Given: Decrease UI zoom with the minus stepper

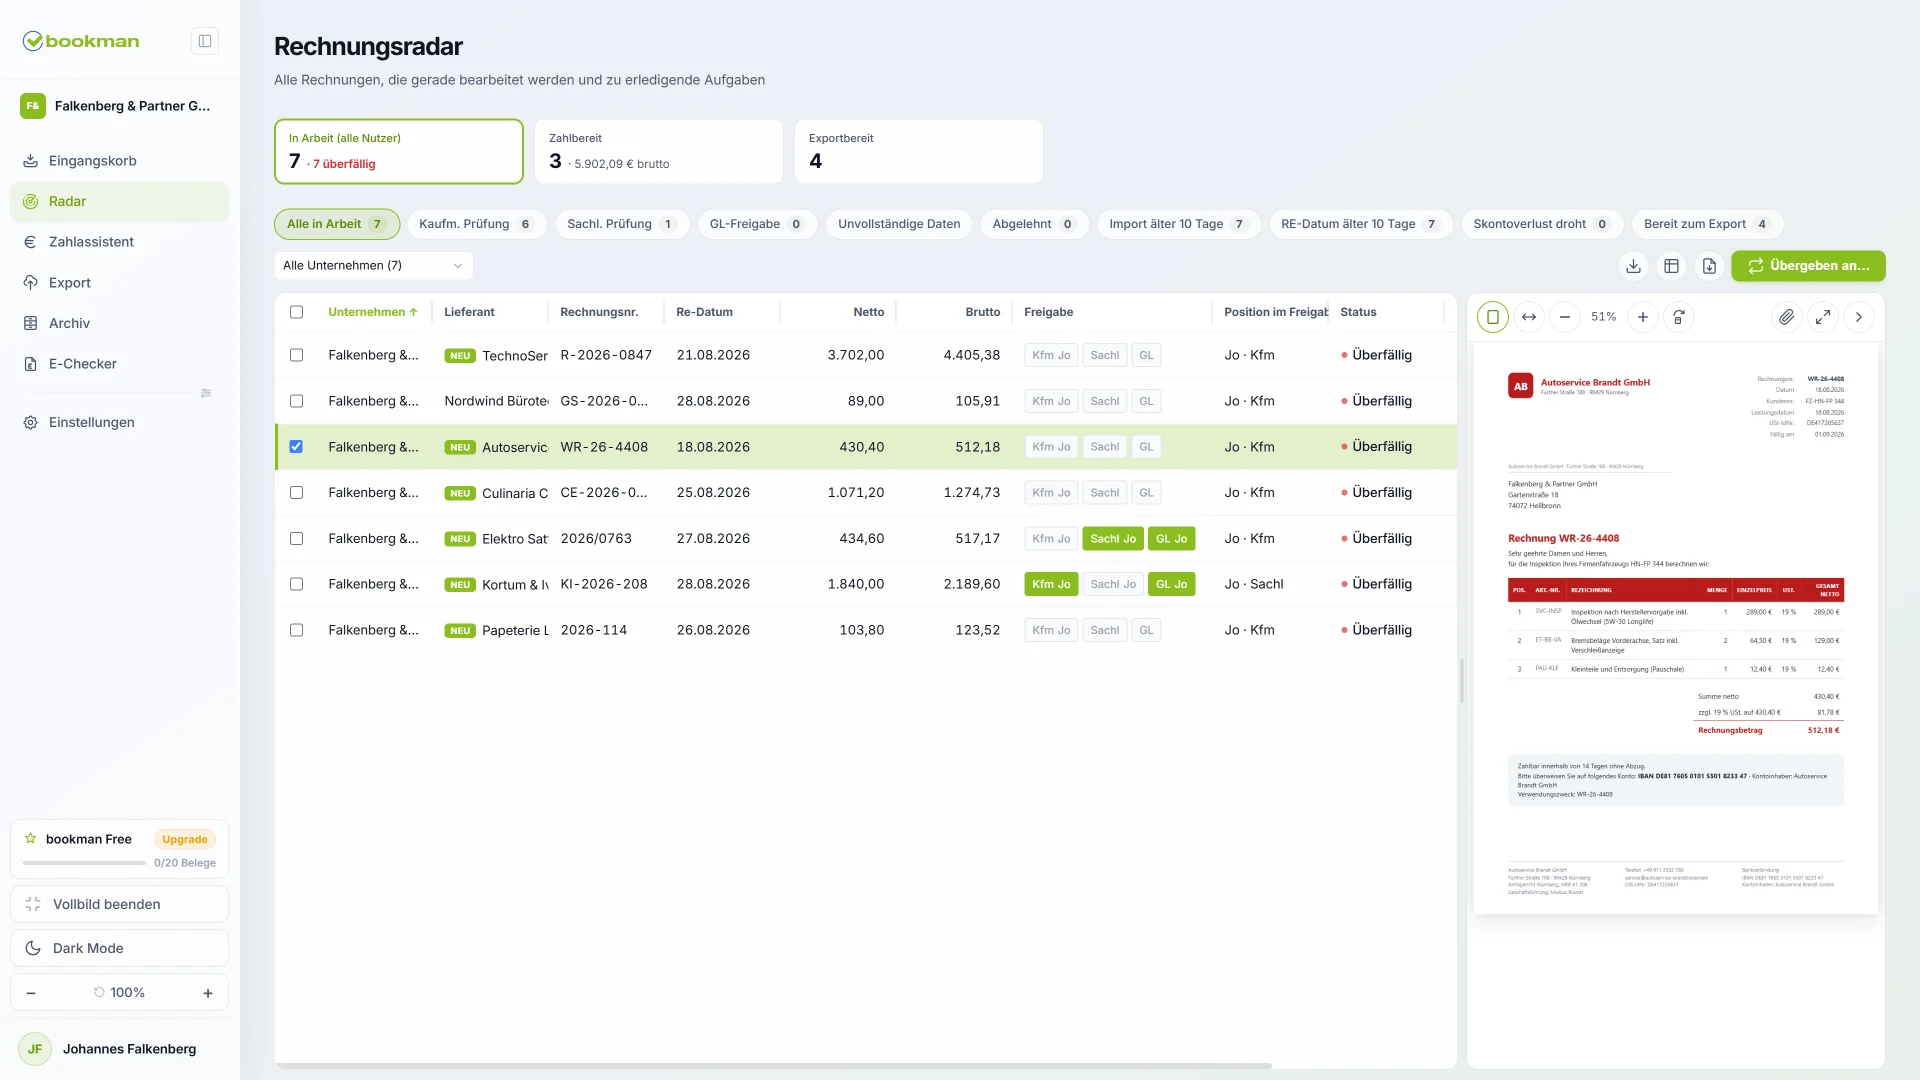Looking at the screenshot, I should 31,993.
